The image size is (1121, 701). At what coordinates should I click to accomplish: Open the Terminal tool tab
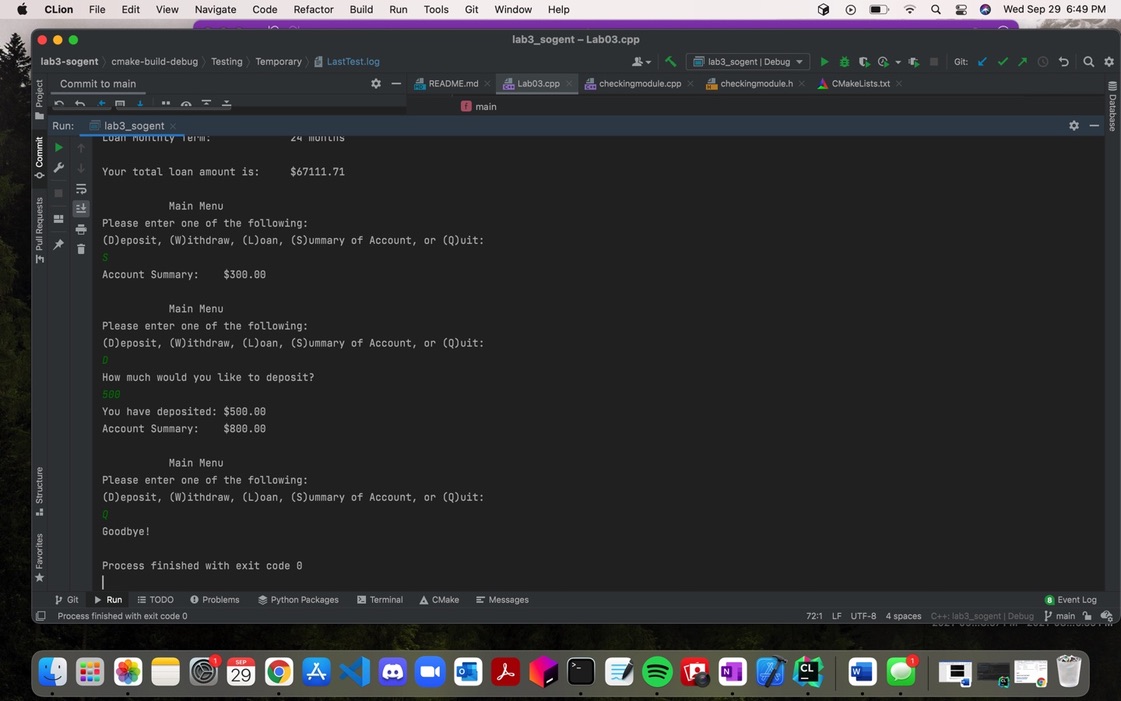click(380, 600)
